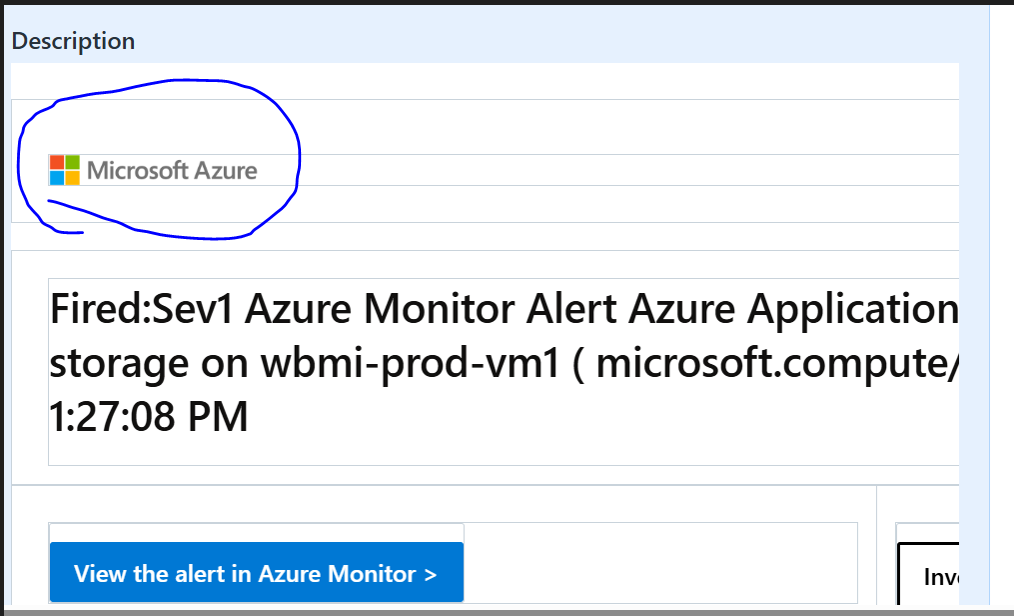Click the ">" arrow on the blue button

430,575
